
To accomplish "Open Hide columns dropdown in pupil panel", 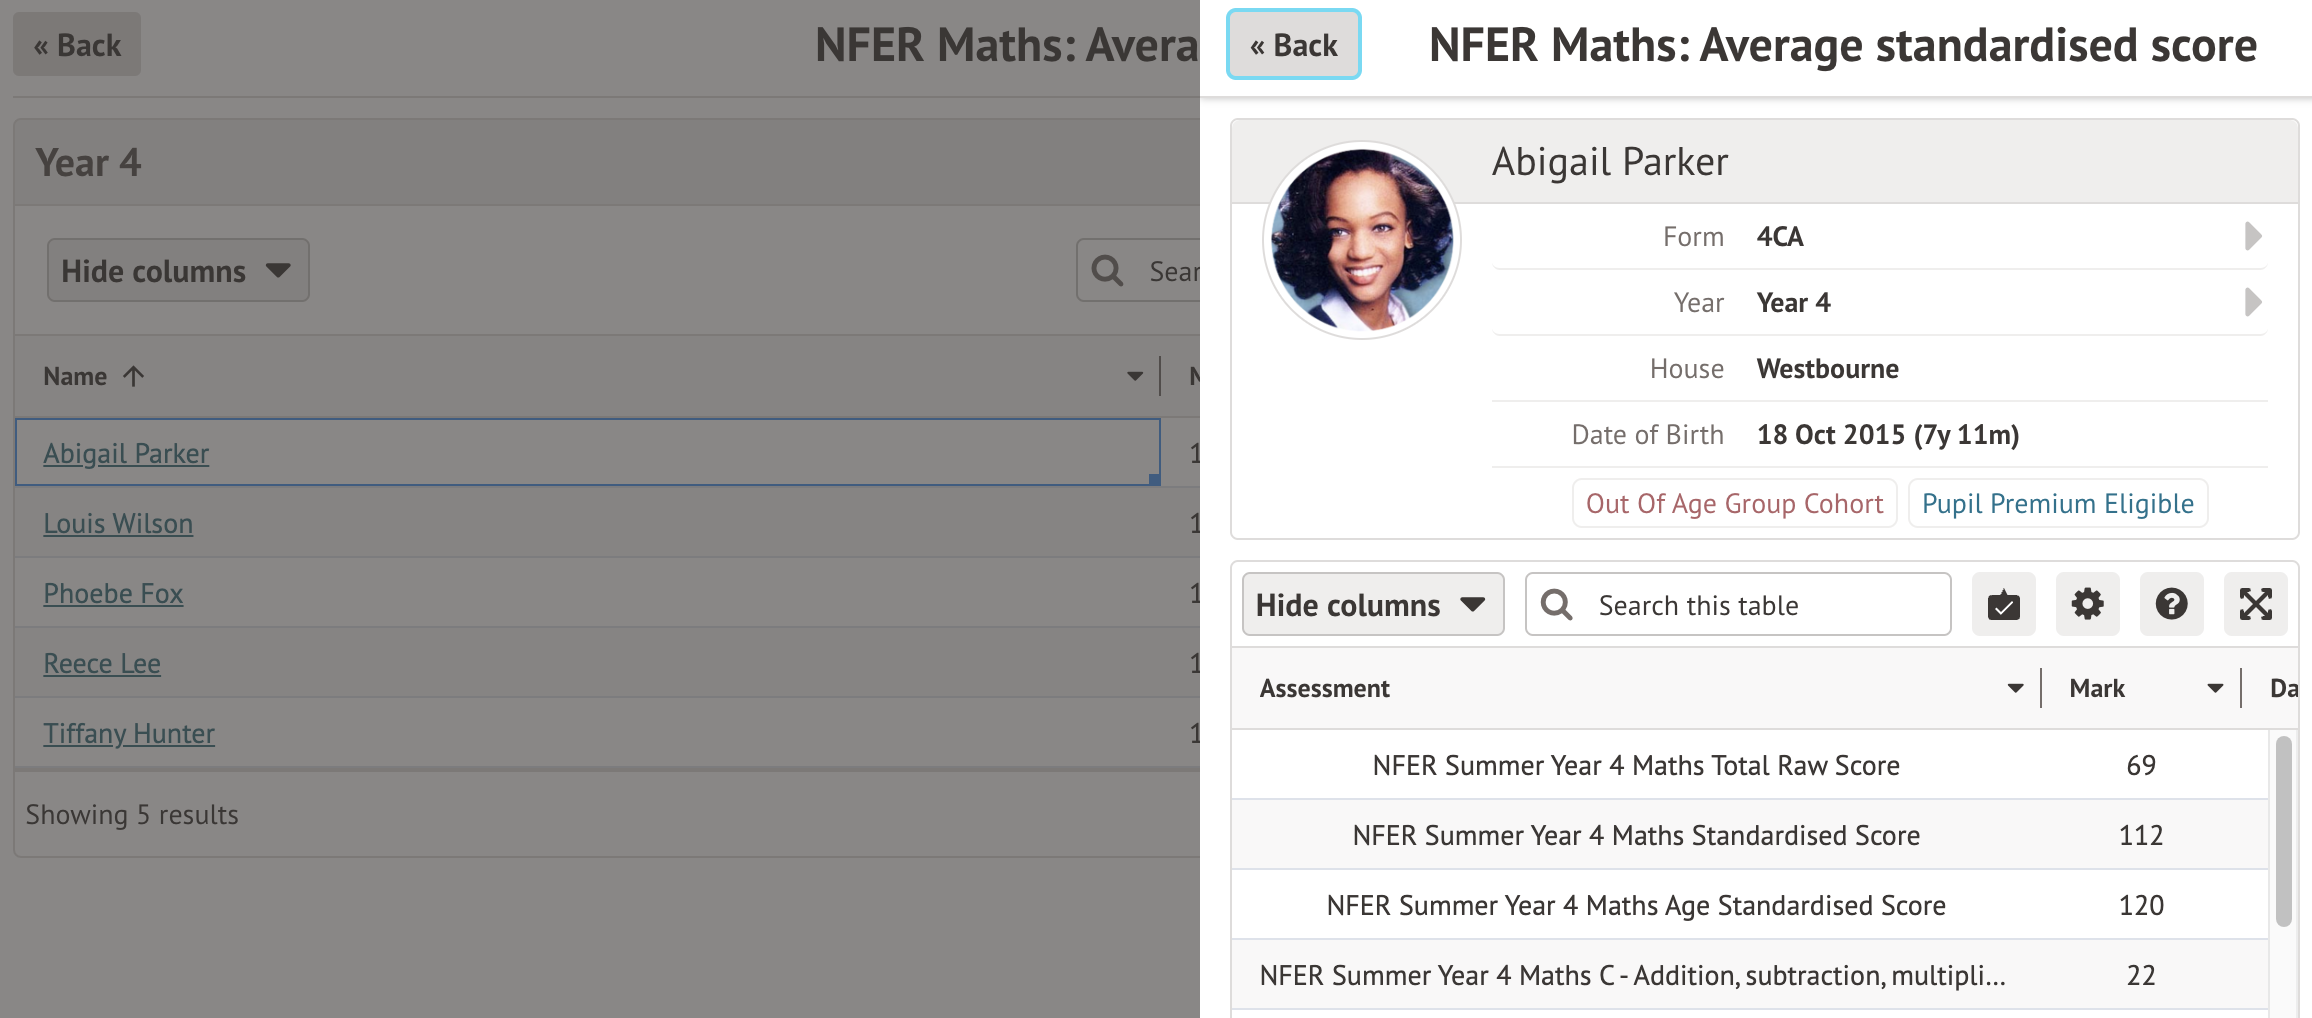I will (1372, 605).
